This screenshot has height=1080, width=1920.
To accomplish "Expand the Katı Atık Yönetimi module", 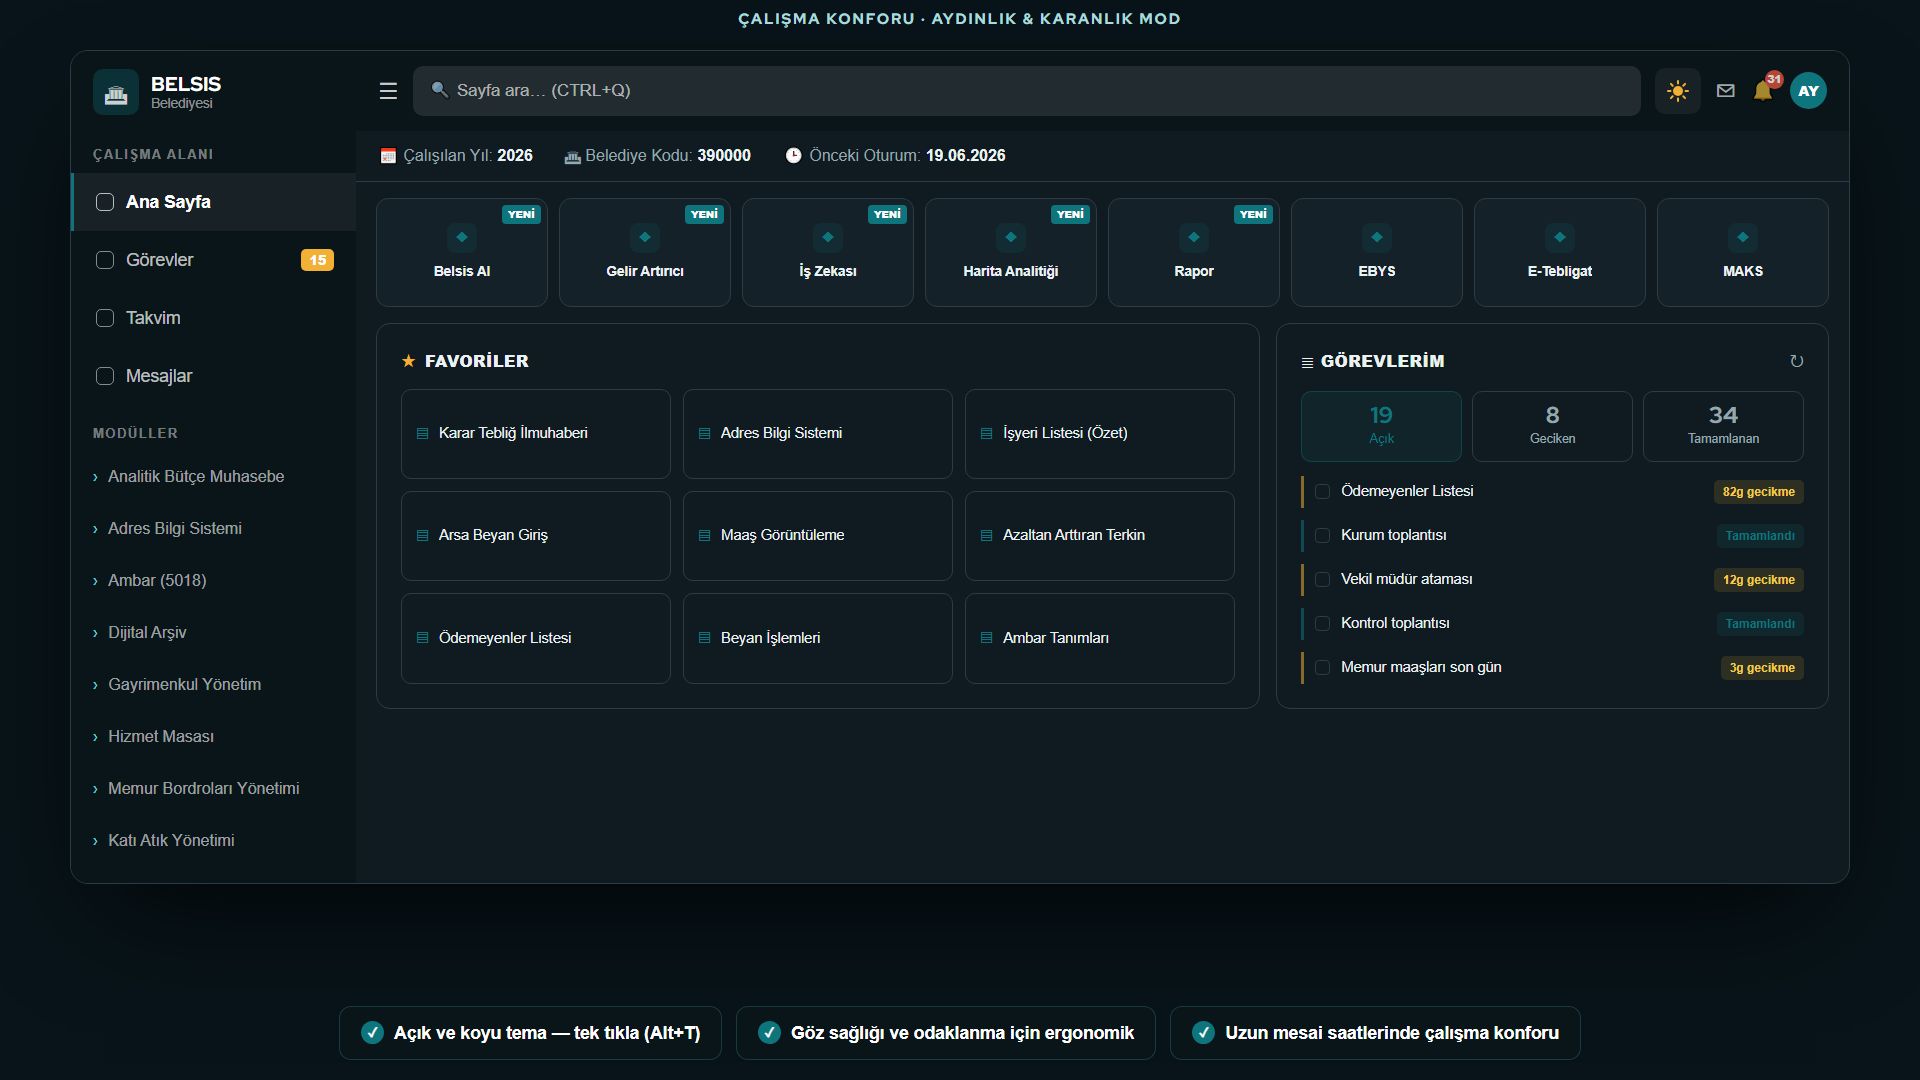I will 213,841.
